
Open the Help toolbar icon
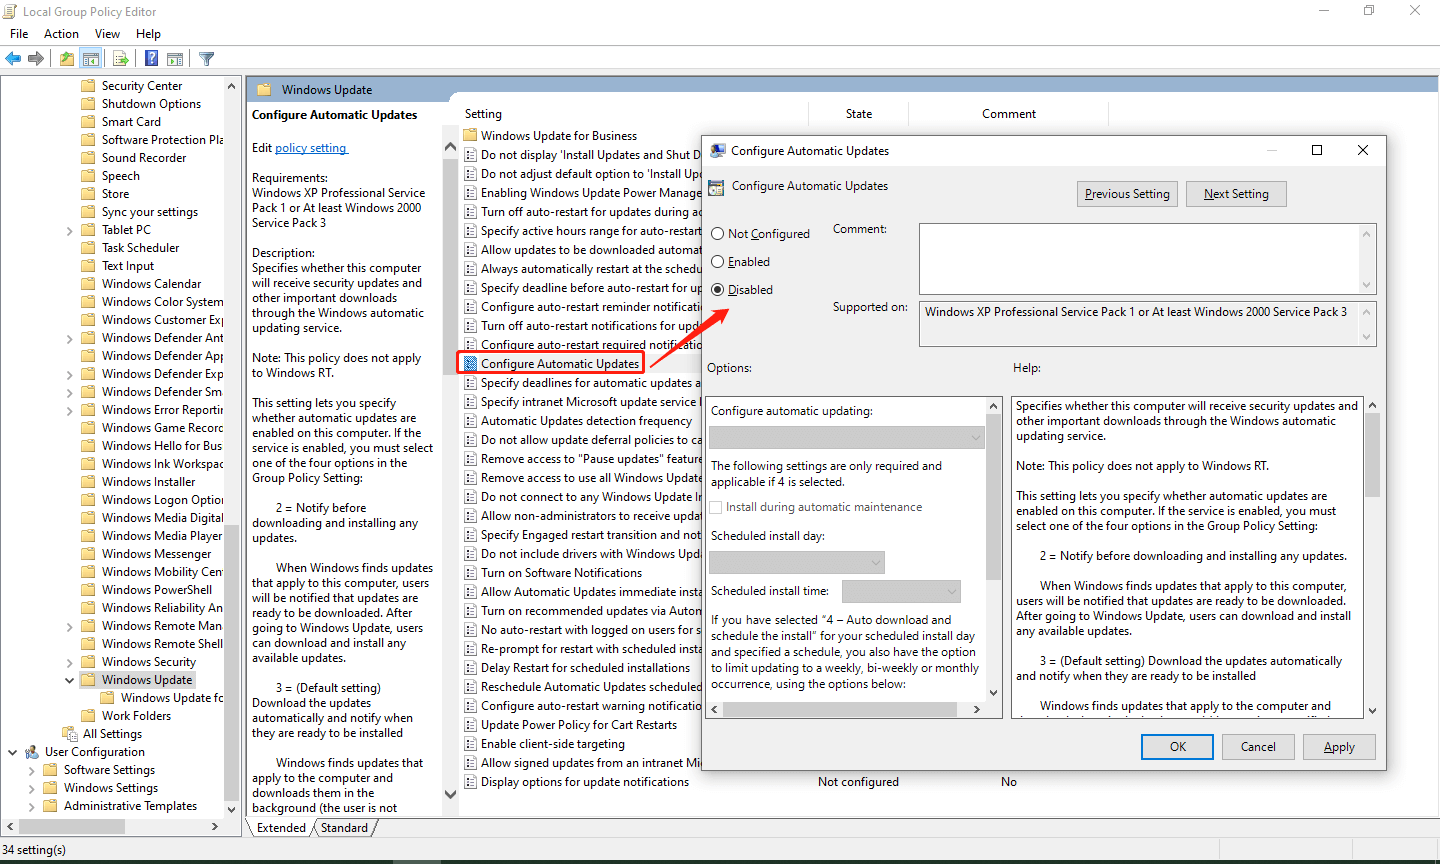[x=151, y=59]
